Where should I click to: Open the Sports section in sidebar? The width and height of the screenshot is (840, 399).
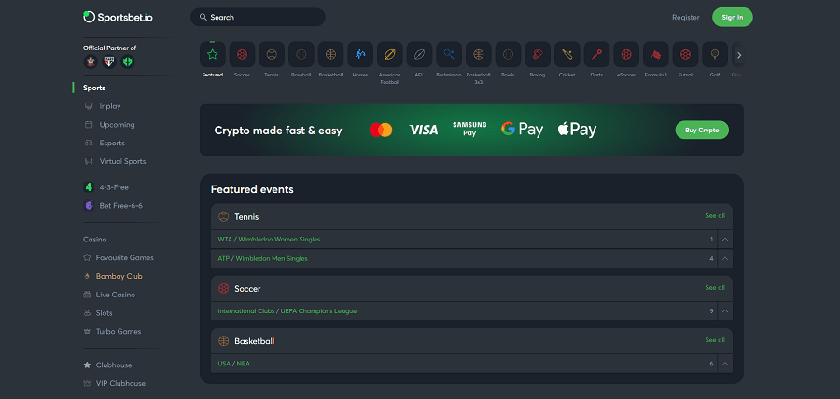94,88
